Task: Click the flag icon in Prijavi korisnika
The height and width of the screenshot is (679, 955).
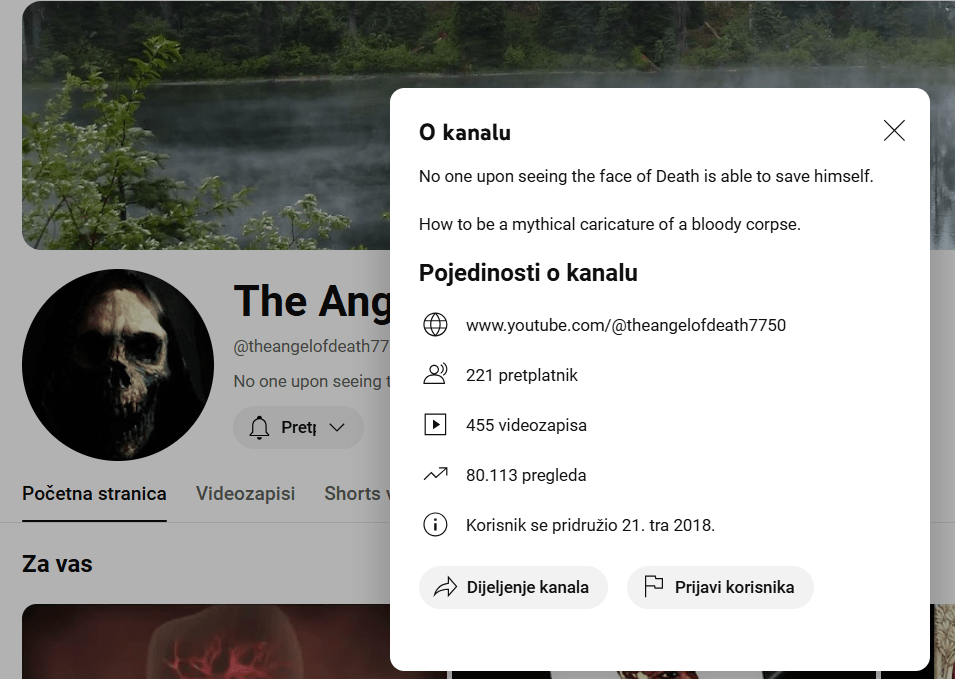Action: (x=654, y=586)
